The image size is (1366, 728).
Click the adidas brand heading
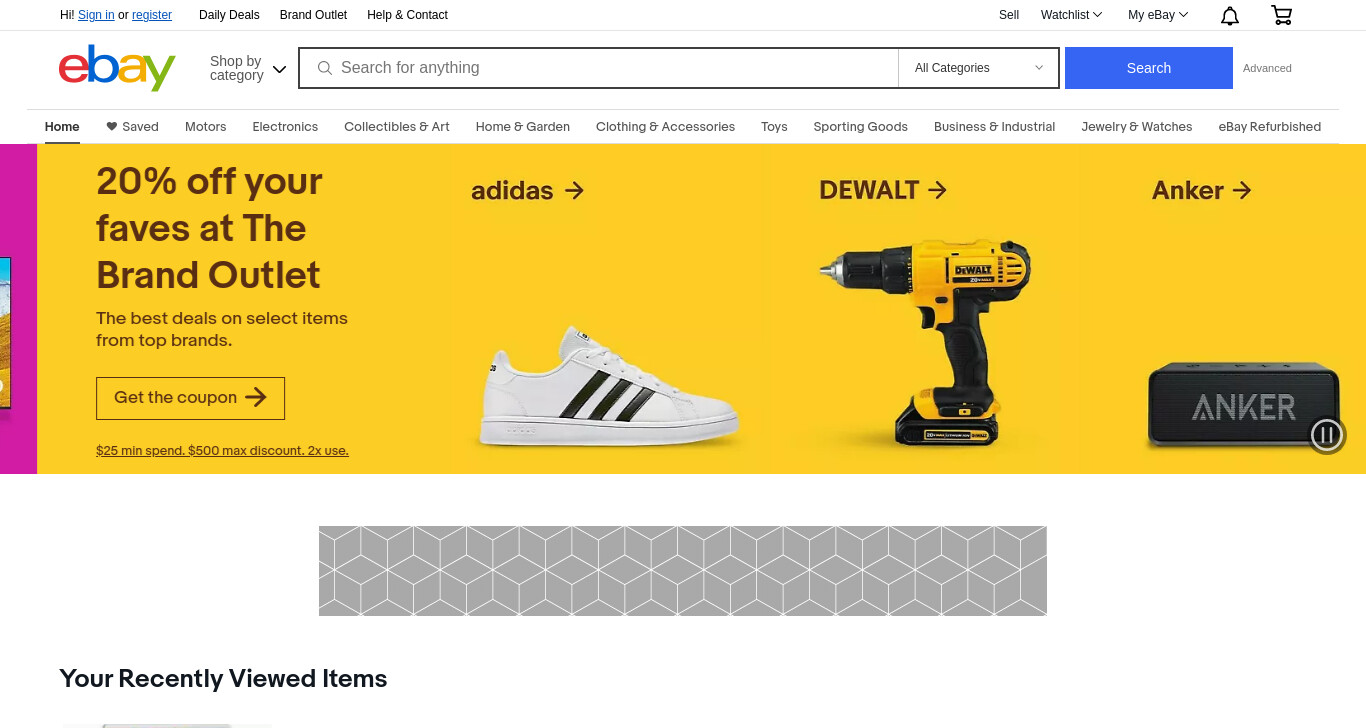(x=512, y=190)
